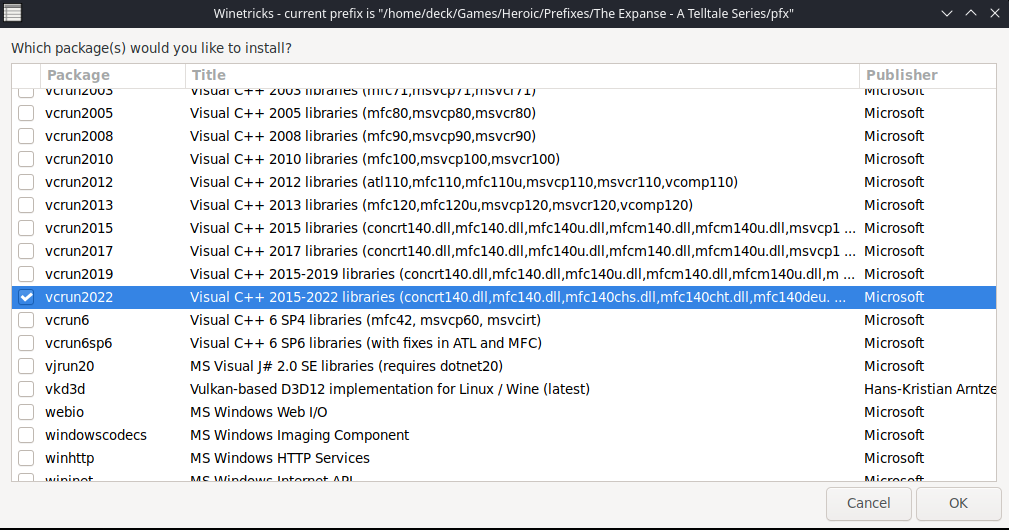The image size is (1009, 530).
Task: Select the 'Visual C++ 2015-2019 libraries' title
Action: point(523,274)
